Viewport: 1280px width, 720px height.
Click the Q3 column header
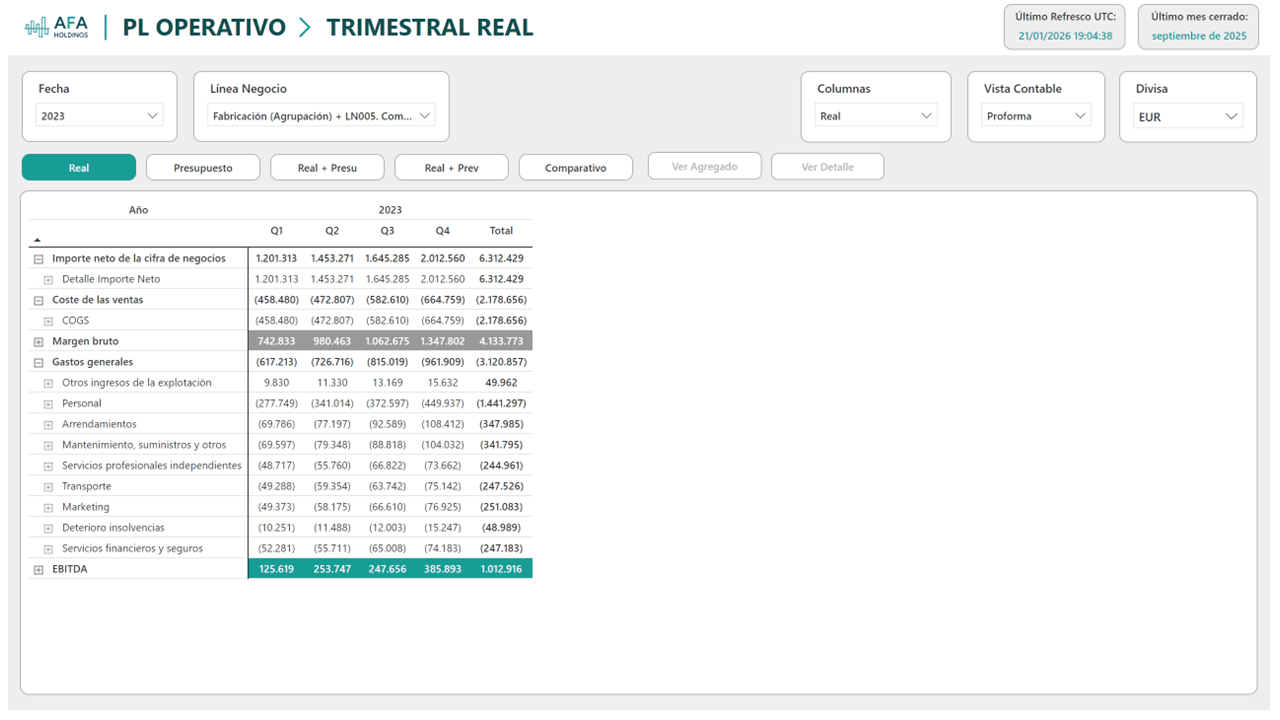387,231
